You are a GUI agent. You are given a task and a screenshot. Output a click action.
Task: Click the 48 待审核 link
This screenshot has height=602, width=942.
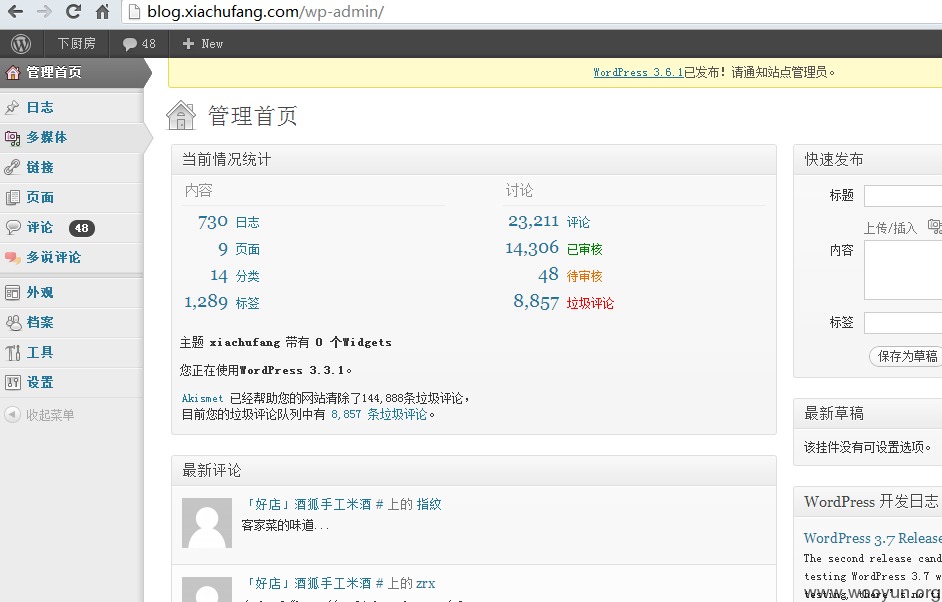coord(570,276)
